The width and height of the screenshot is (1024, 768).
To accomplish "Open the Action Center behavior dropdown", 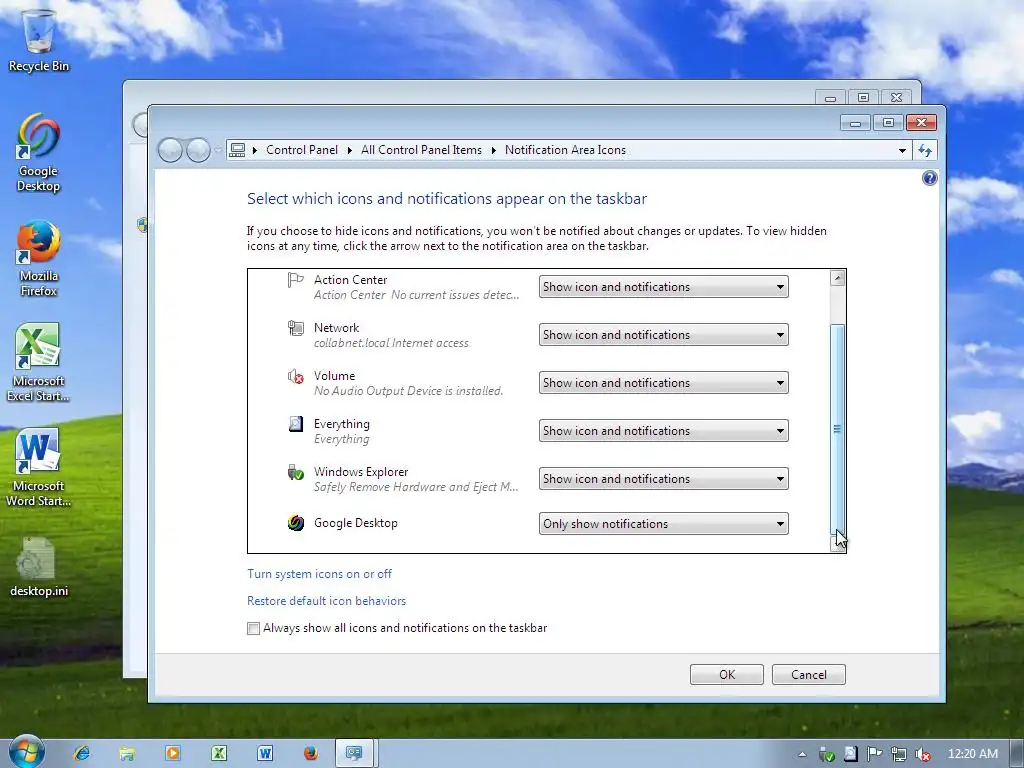I will (x=664, y=287).
